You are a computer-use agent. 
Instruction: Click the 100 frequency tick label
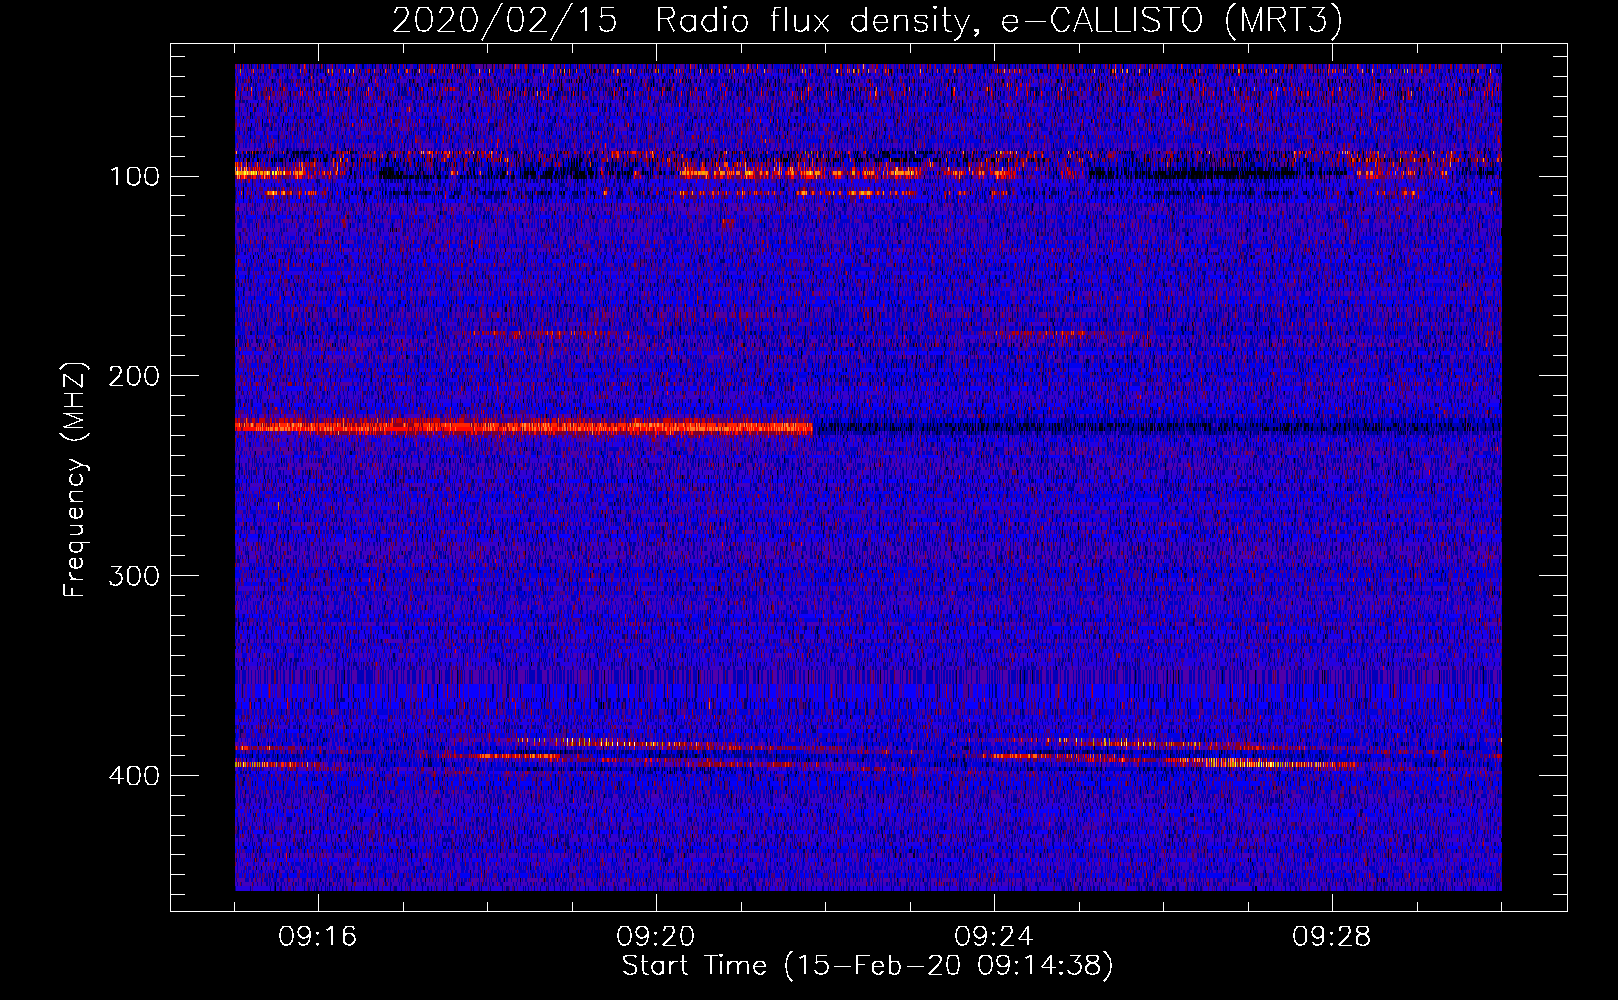pos(135,177)
